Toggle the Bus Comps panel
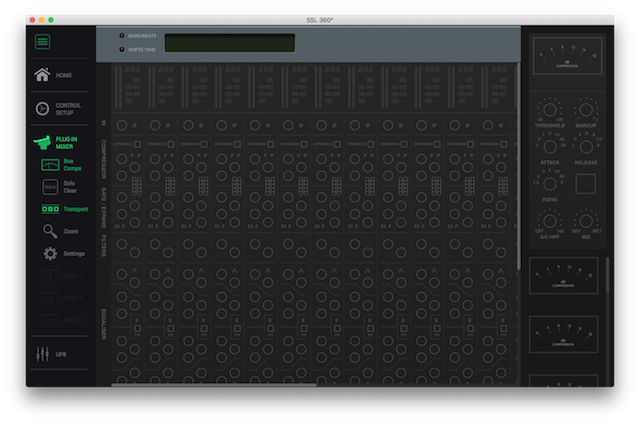Viewport: 640px width, 424px height. click(61, 165)
